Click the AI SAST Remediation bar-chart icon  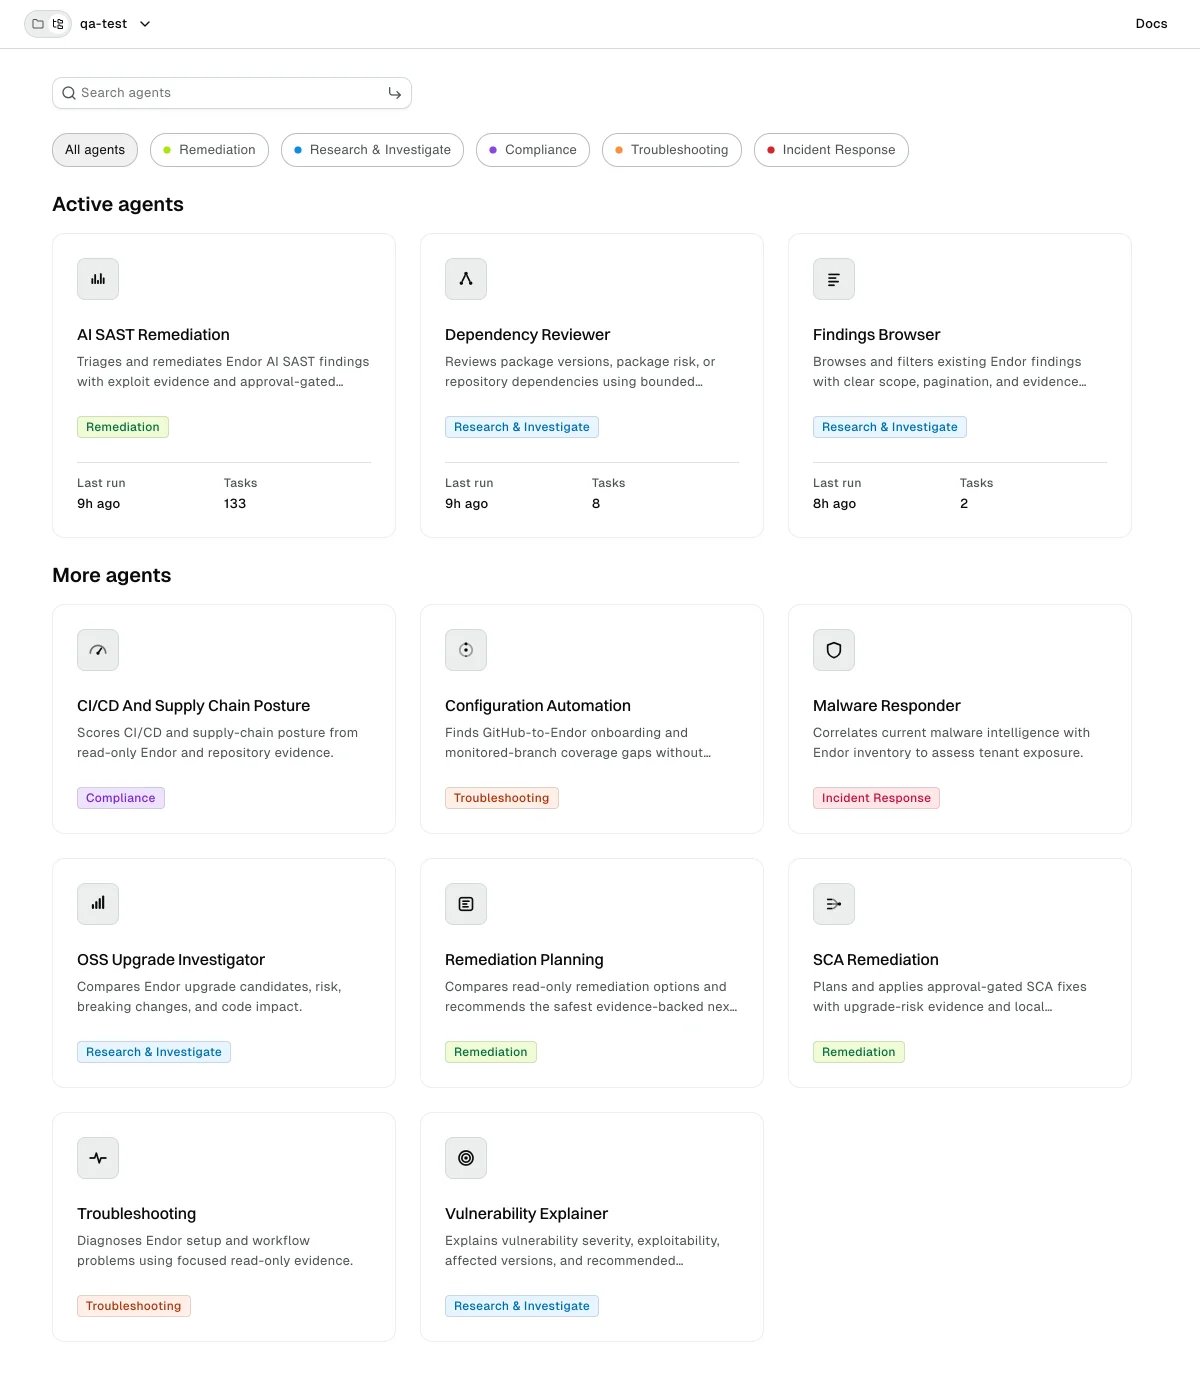98,279
